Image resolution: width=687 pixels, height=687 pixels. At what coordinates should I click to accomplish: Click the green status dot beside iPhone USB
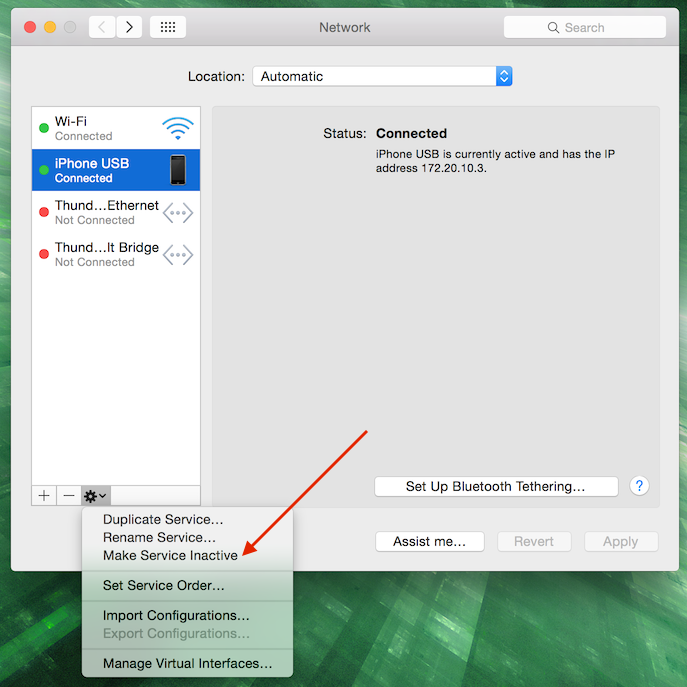pos(44,170)
